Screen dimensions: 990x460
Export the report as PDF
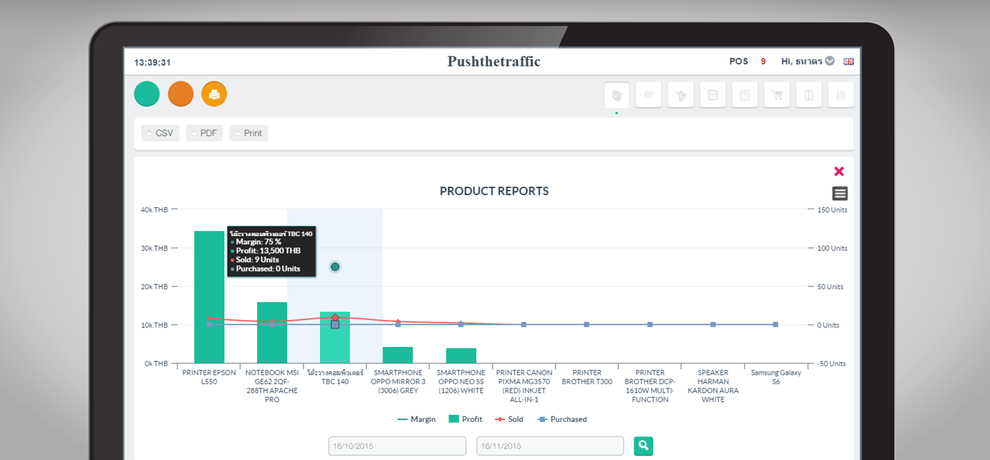(x=205, y=133)
